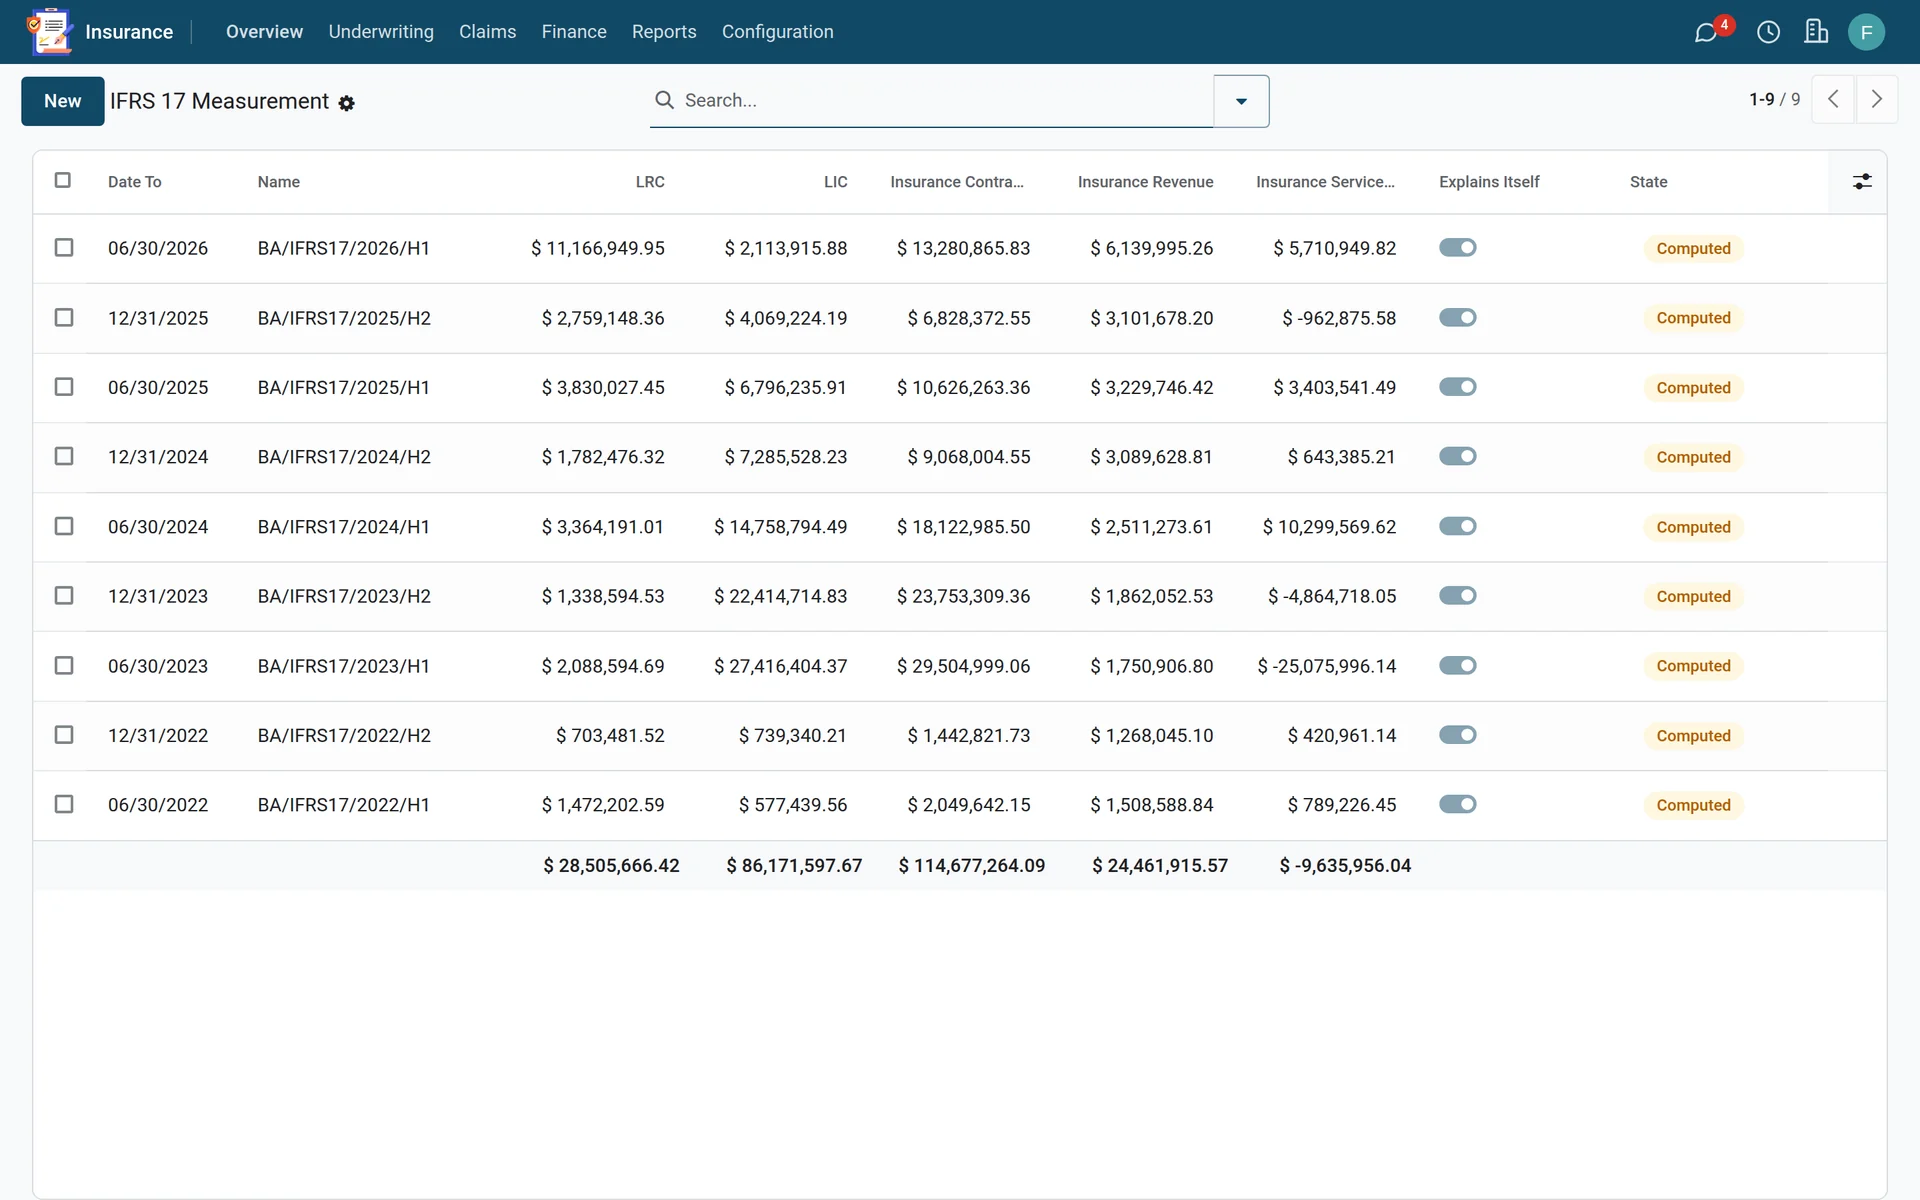Click the New button
Image resolution: width=1920 pixels, height=1200 pixels.
pos(63,101)
